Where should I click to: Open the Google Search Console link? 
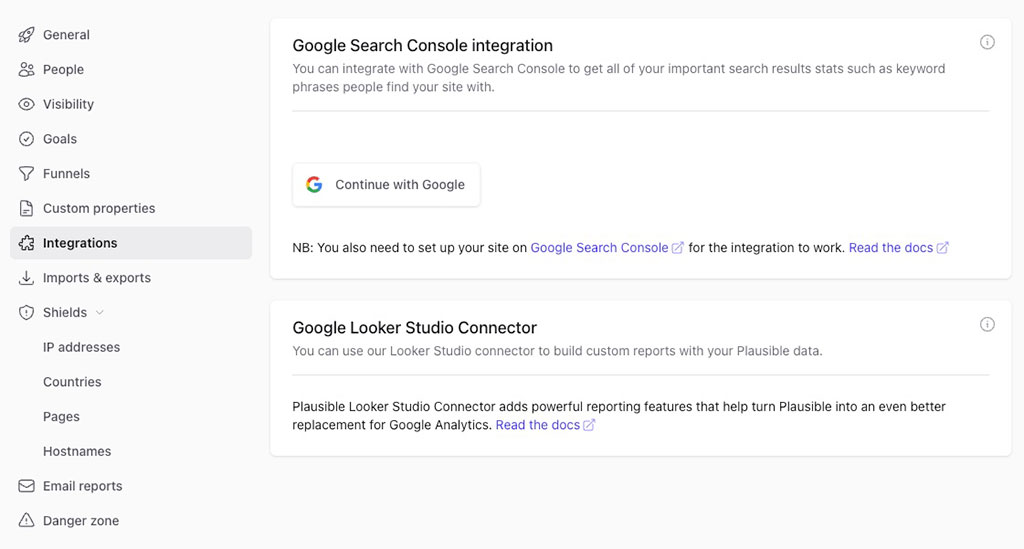[x=599, y=248]
